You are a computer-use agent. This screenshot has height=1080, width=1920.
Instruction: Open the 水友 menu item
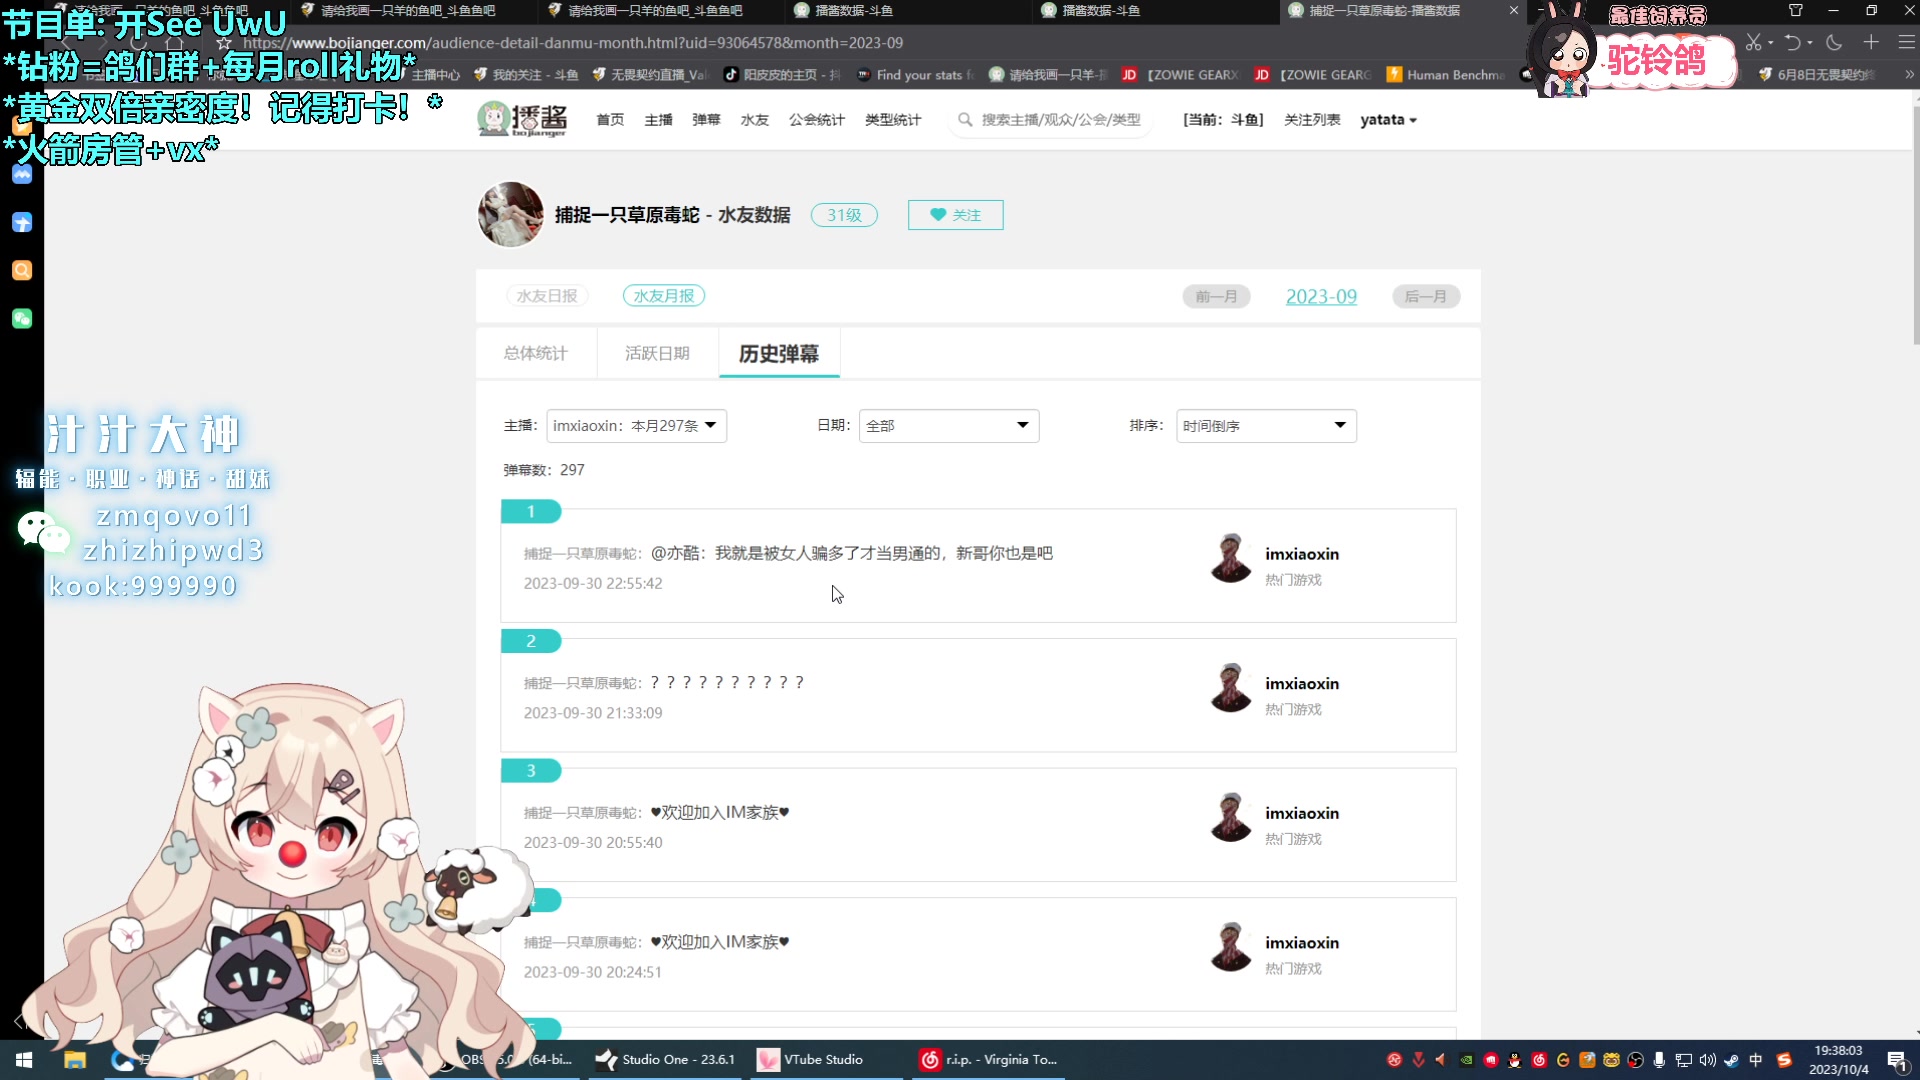coord(754,120)
